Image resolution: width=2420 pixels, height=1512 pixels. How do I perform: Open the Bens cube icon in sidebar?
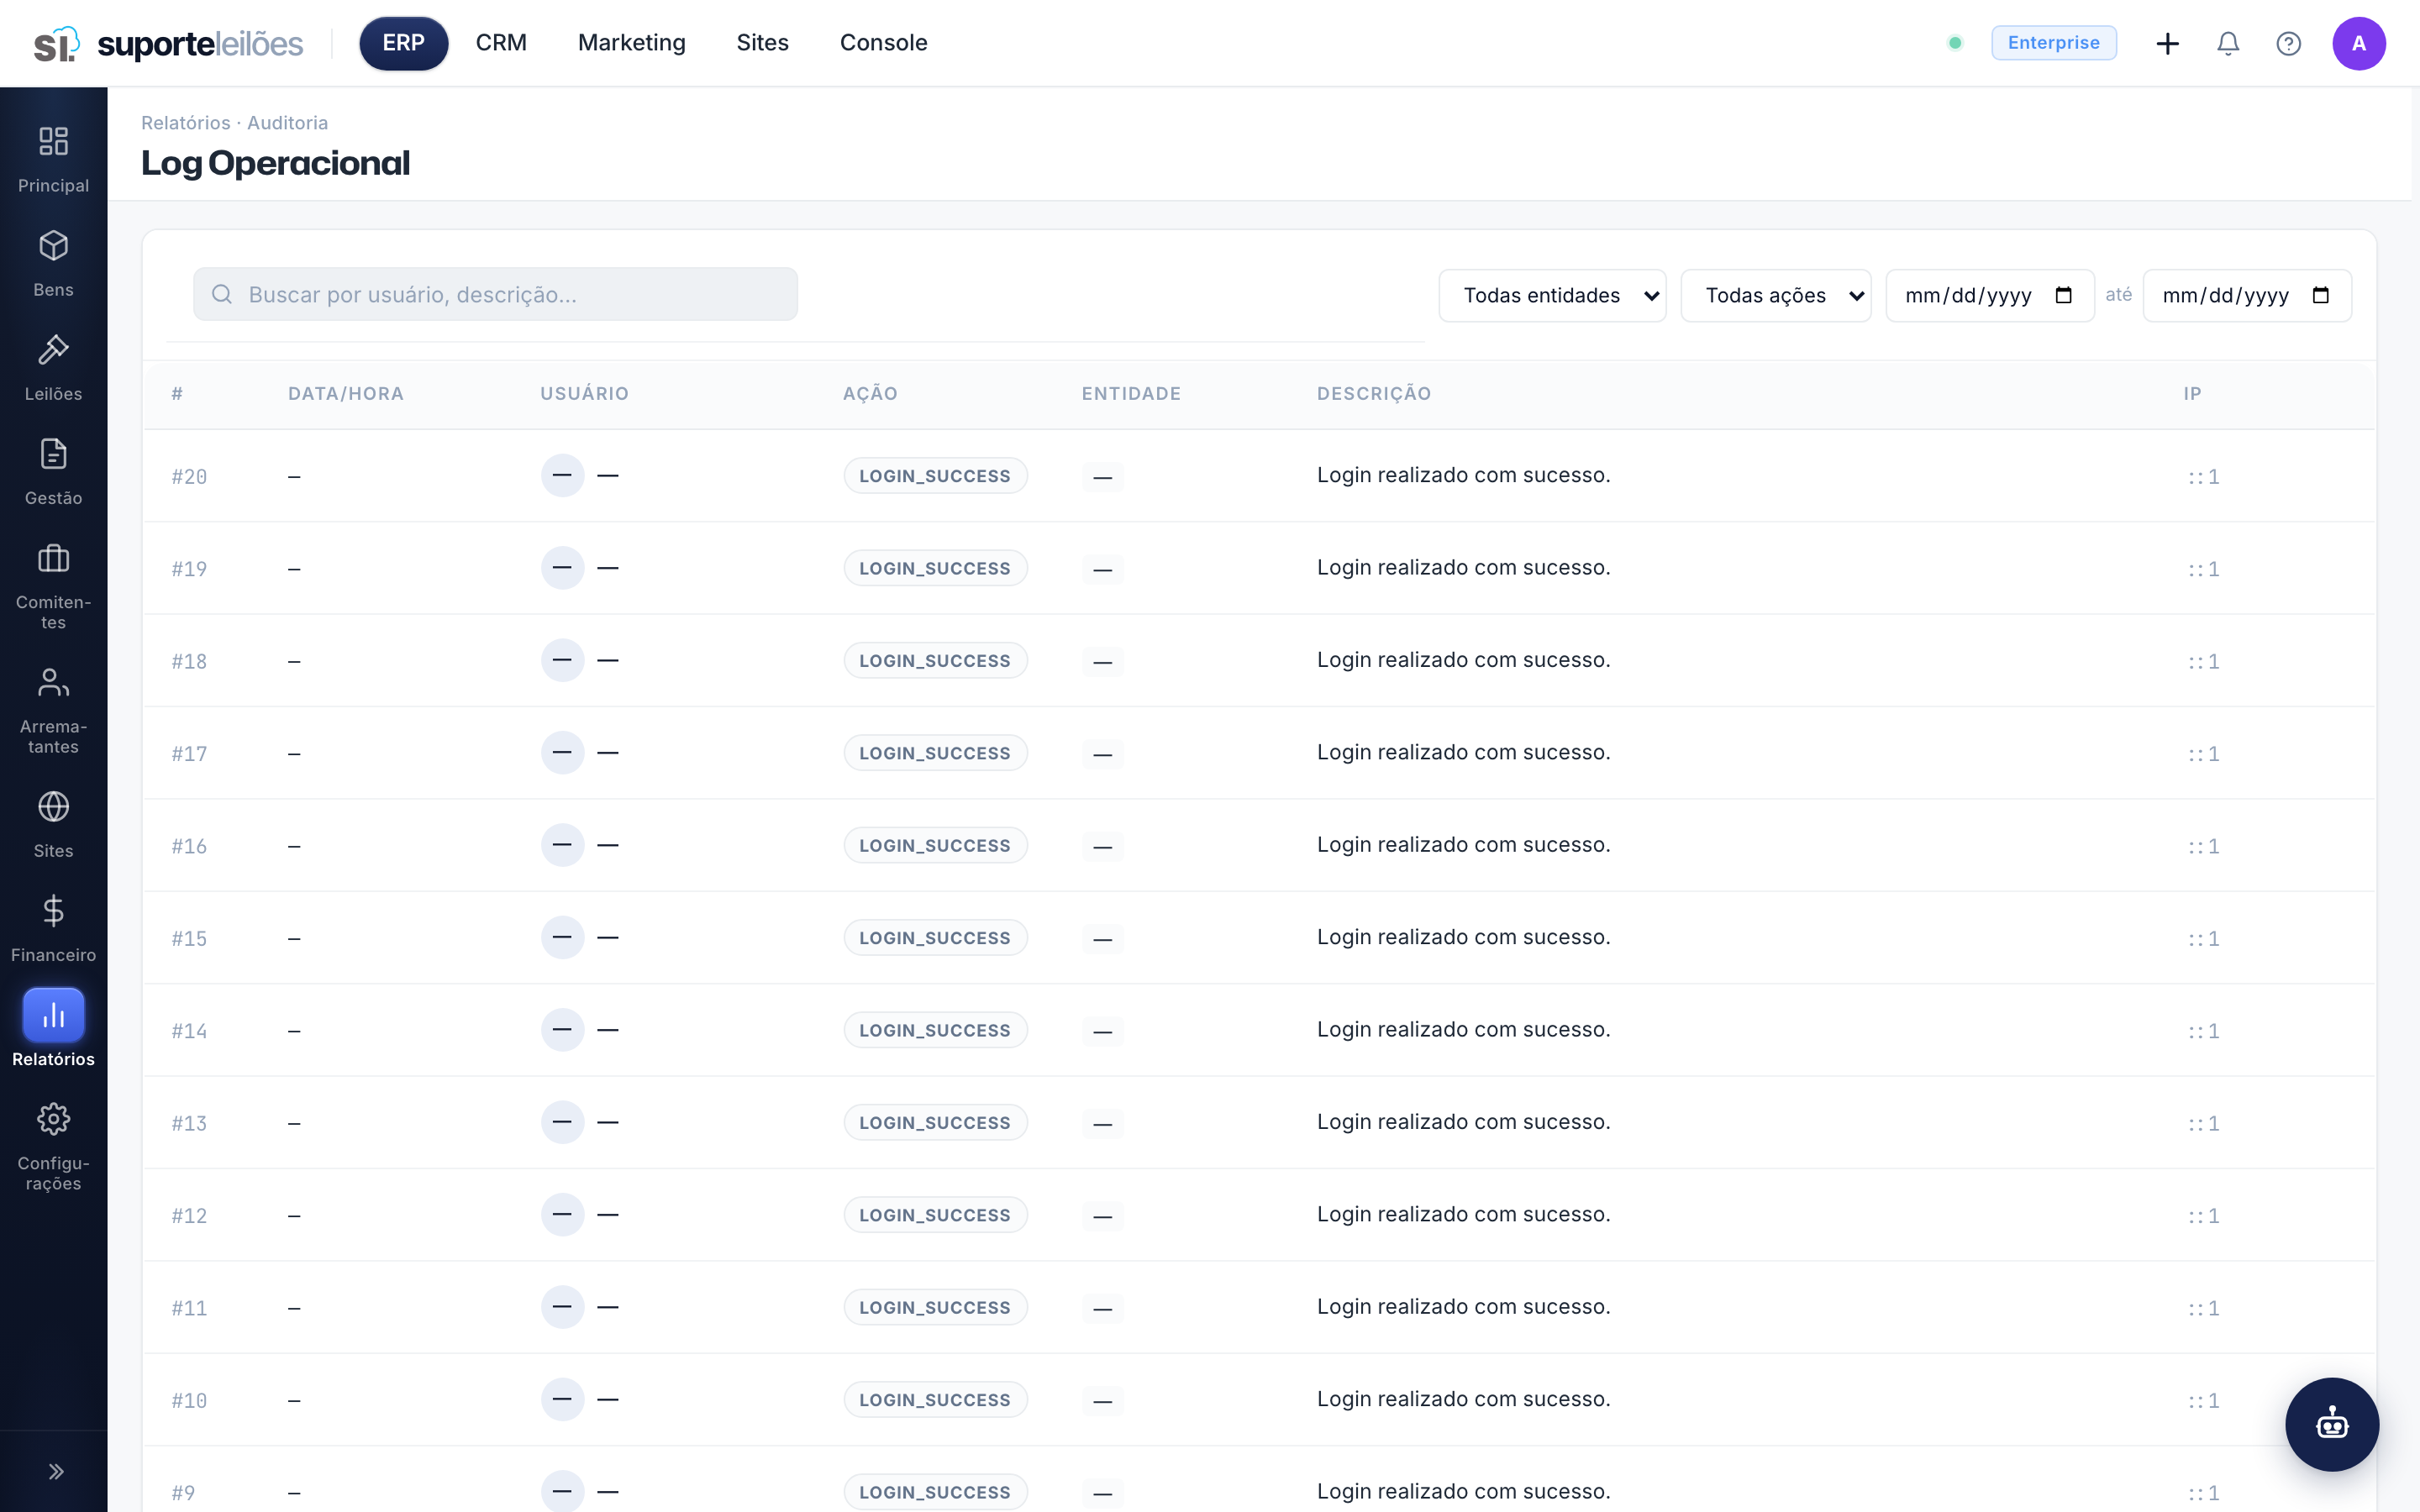(53, 245)
